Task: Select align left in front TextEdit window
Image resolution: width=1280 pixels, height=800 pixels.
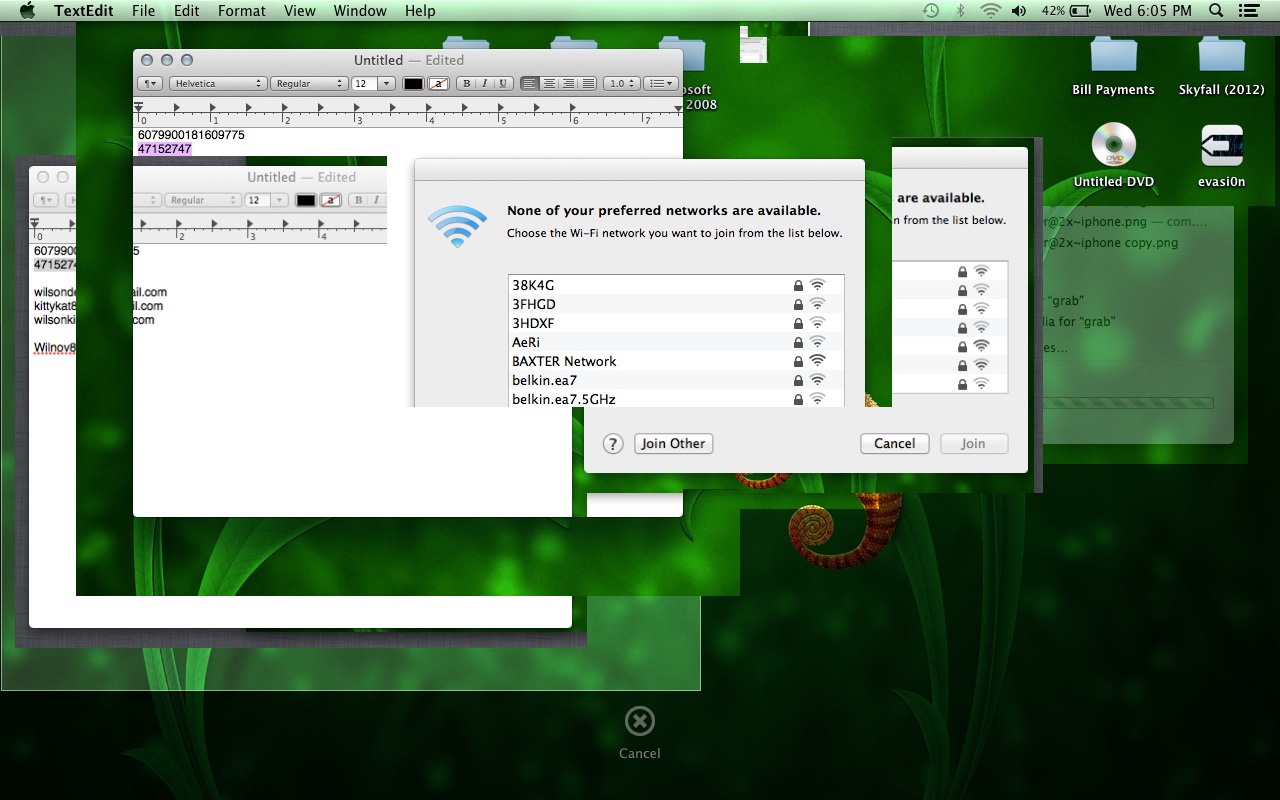Action: (529, 84)
